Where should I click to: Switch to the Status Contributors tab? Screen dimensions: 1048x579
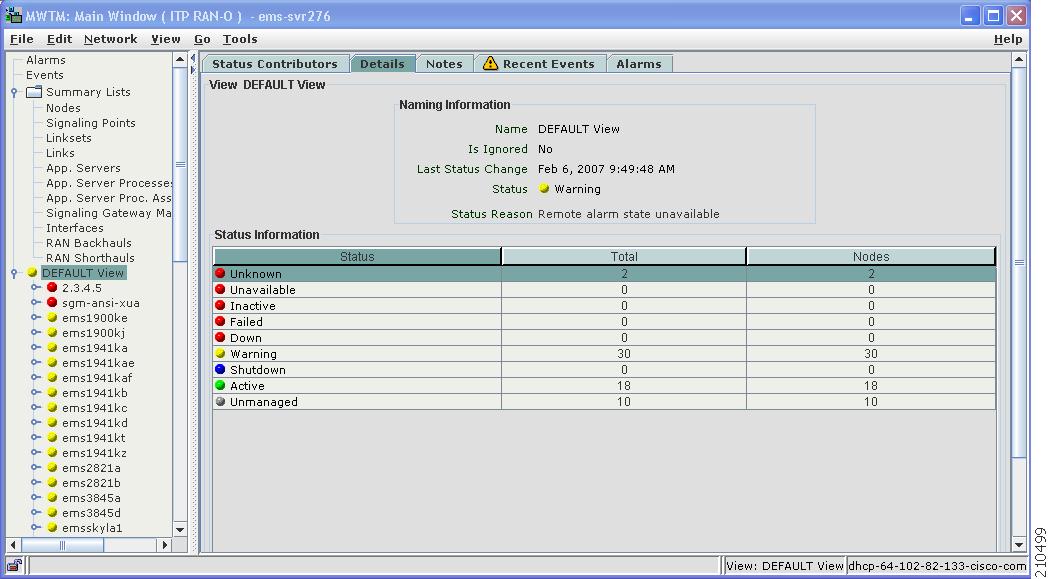(275, 64)
